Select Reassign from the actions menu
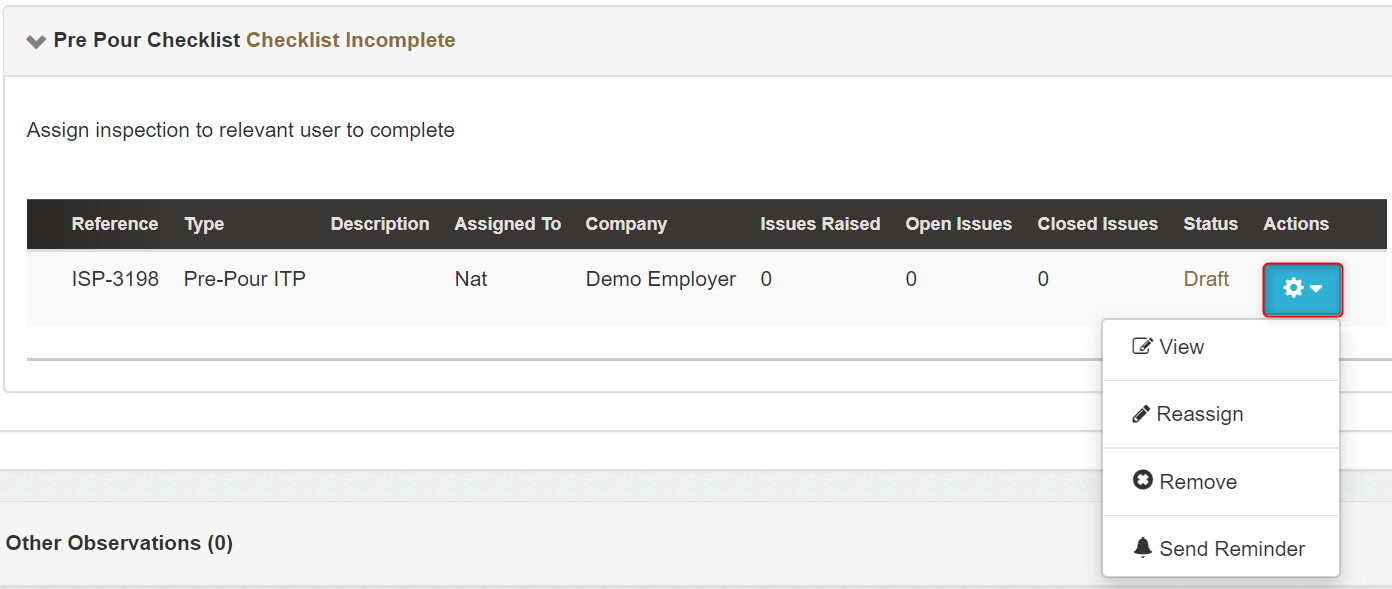Screen dimensions: 1392x589 1199,414
